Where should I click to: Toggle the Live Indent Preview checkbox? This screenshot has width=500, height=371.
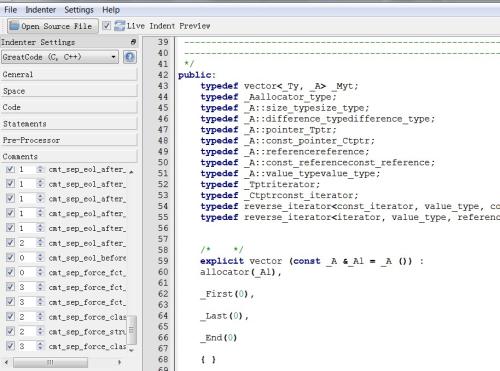point(106,26)
